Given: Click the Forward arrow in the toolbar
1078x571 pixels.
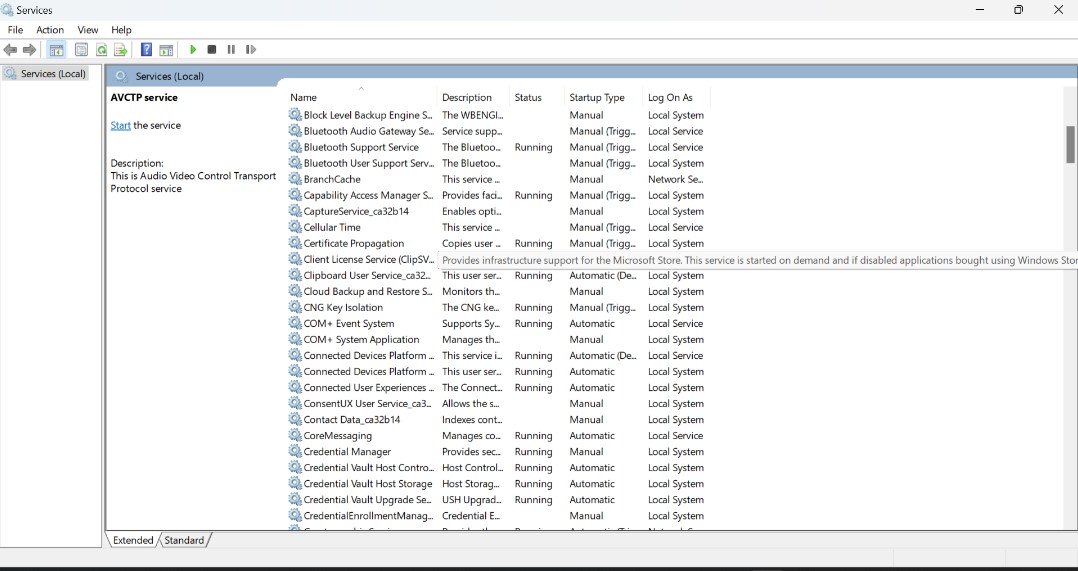Looking at the screenshot, I should pyautogui.click(x=30, y=49).
